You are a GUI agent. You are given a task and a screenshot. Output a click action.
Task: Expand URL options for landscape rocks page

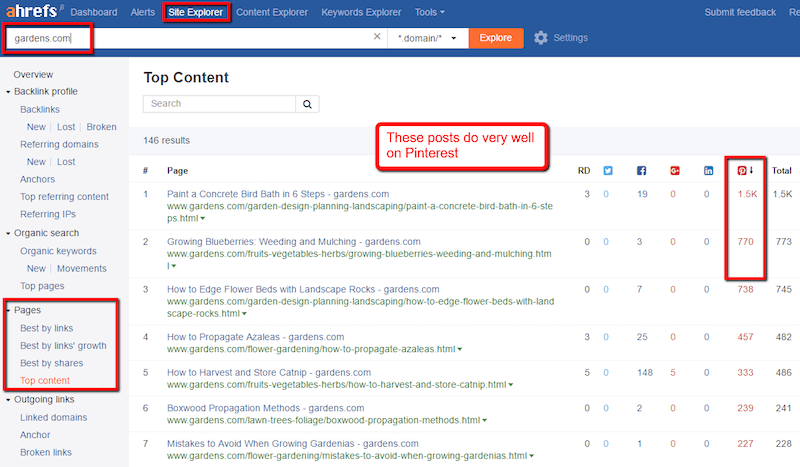[244, 314]
